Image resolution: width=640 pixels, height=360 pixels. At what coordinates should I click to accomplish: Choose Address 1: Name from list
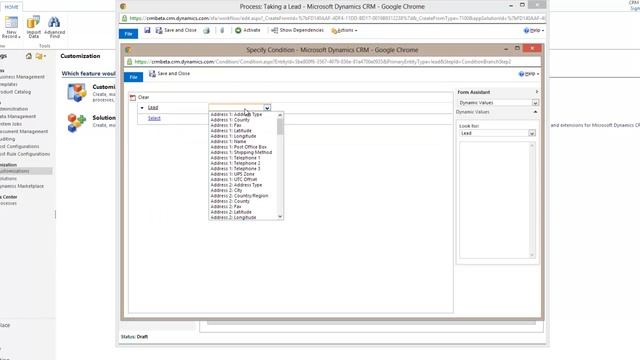(229, 142)
